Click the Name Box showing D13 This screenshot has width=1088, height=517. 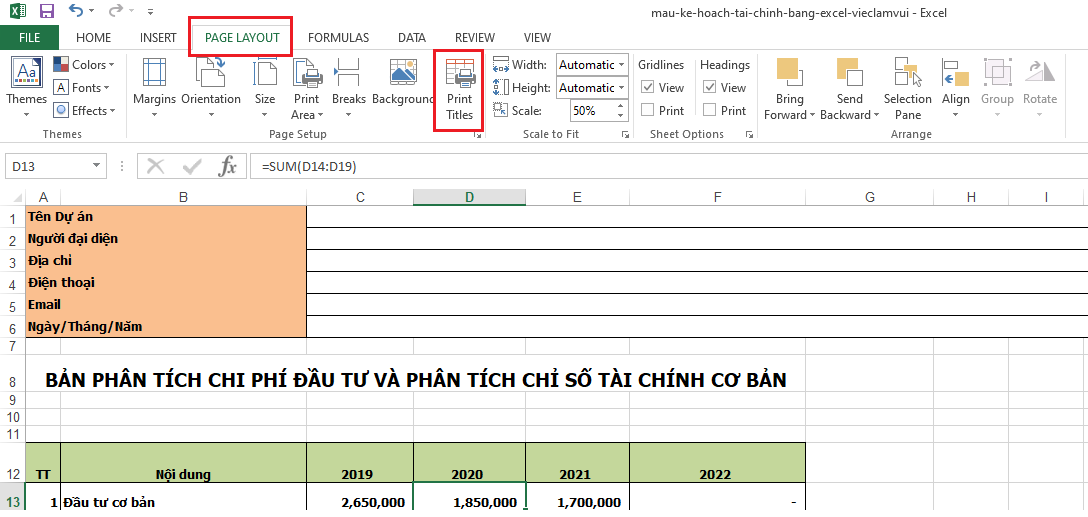point(49,167)
